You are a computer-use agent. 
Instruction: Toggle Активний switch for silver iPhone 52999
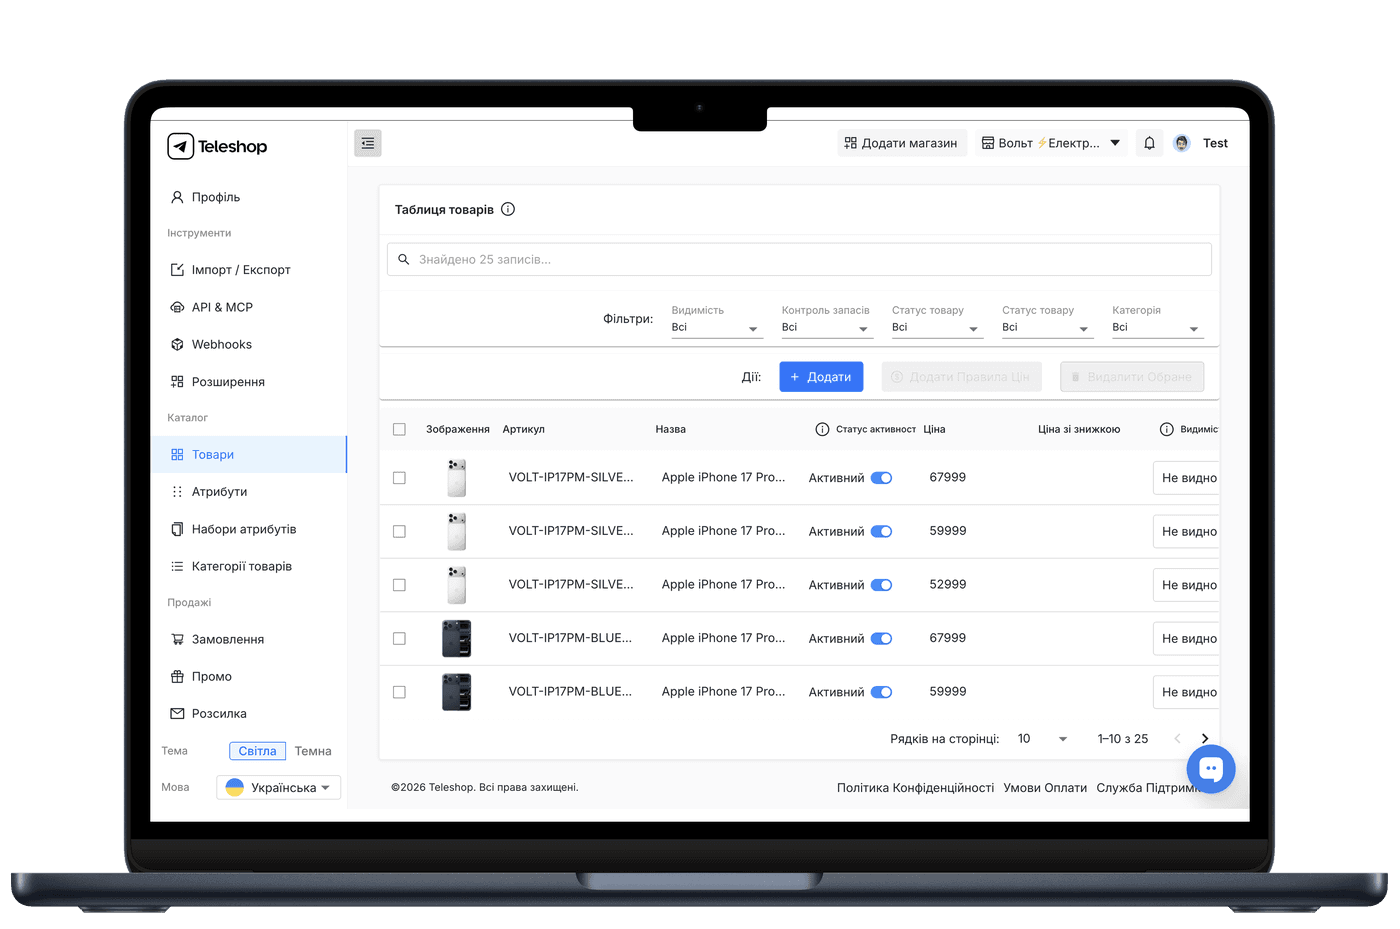click(881, 585)
